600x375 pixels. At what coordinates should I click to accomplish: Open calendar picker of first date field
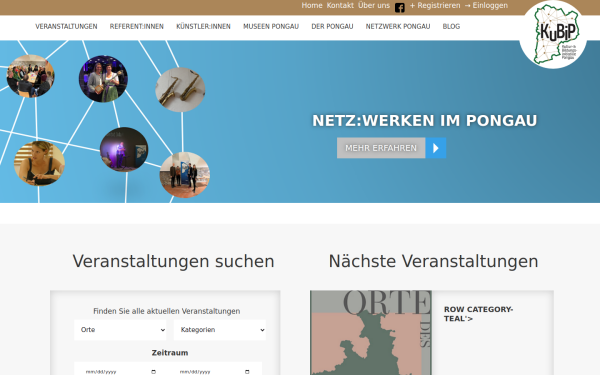(x=153, y=372)
